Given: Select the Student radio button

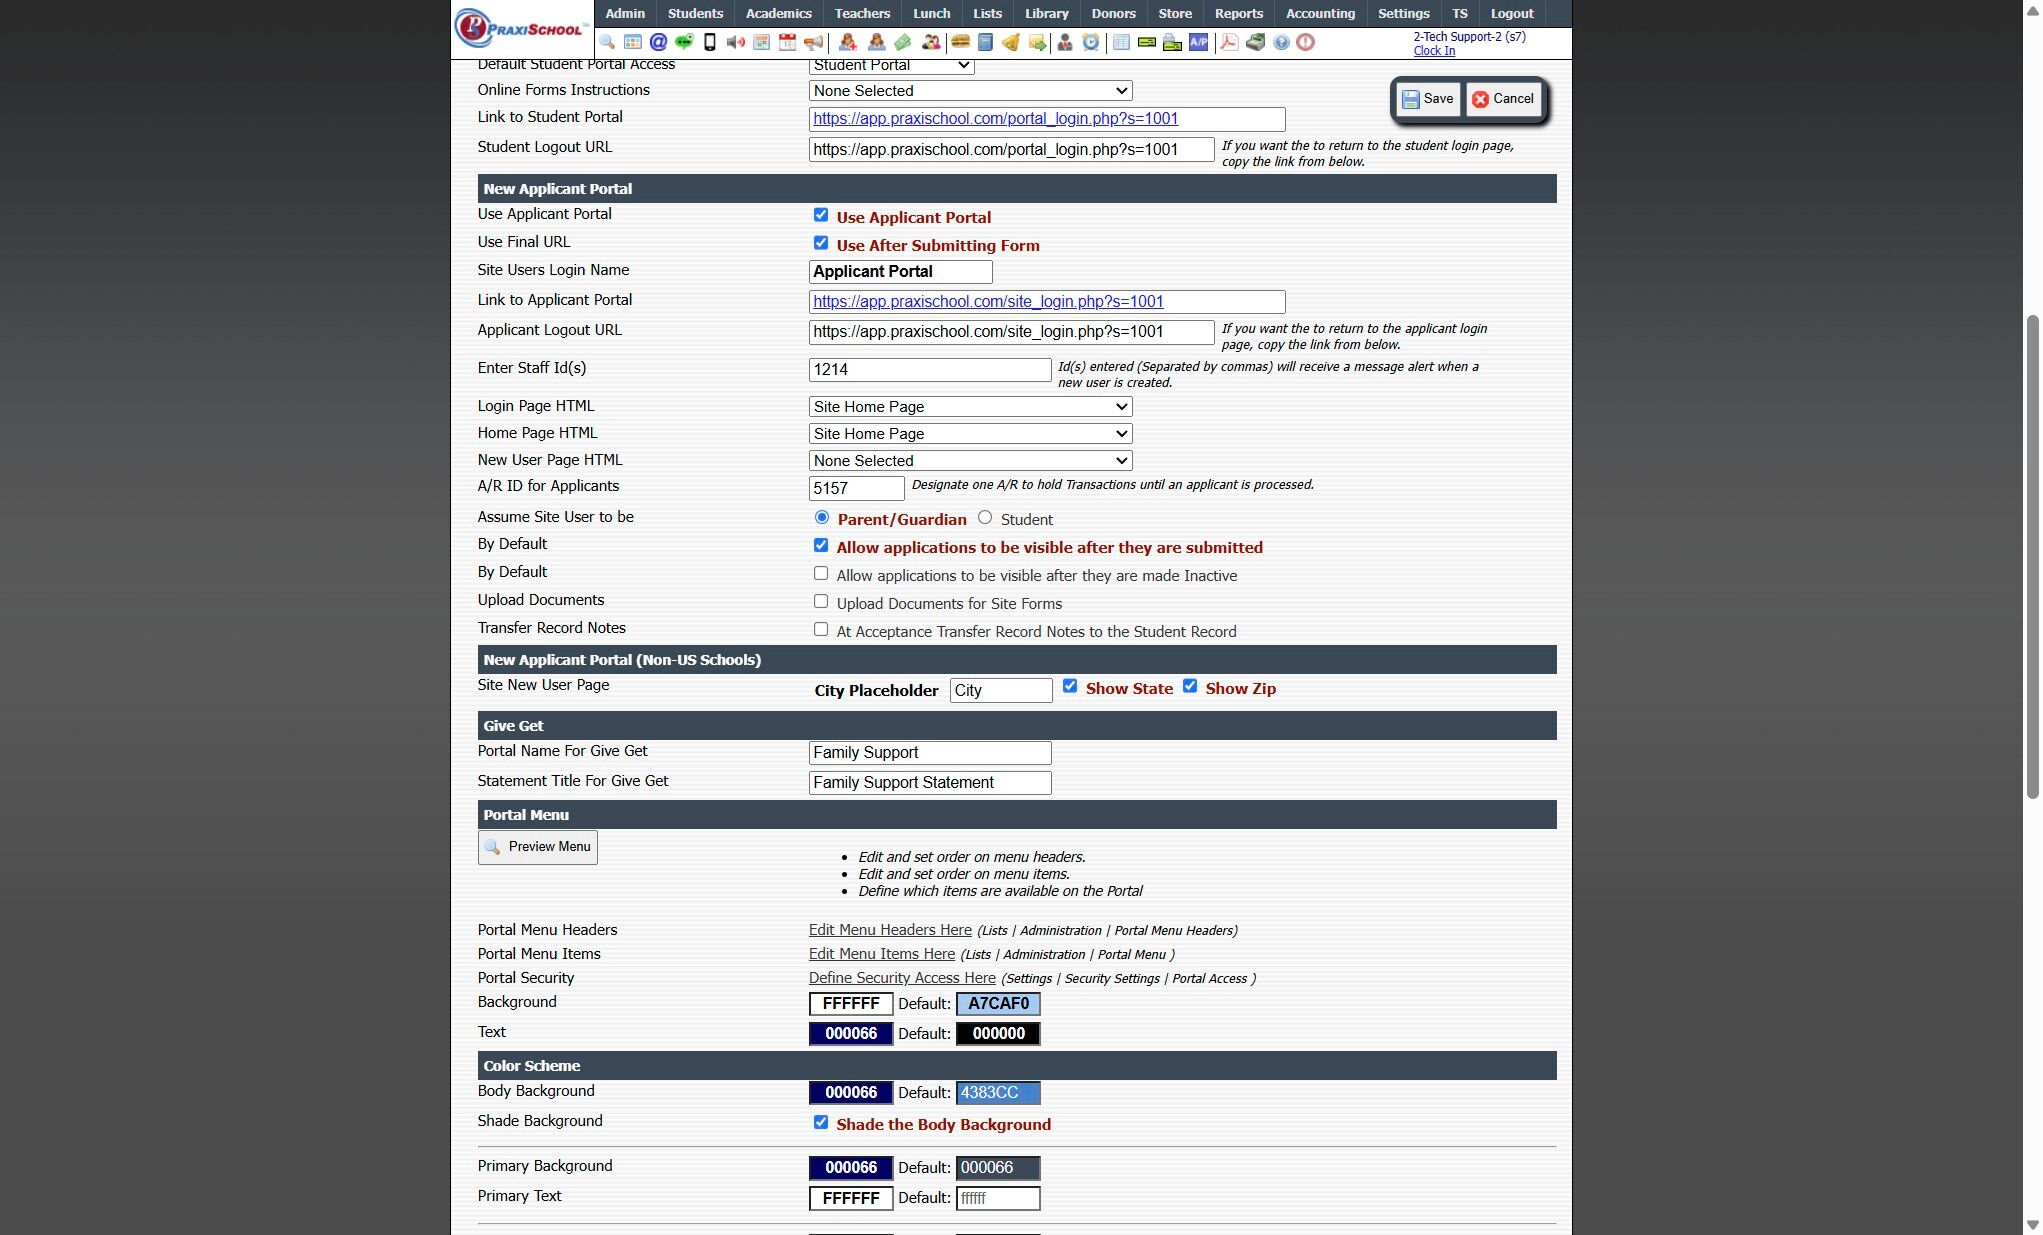Looking at the screenshot, I should [x=985, y=517].
